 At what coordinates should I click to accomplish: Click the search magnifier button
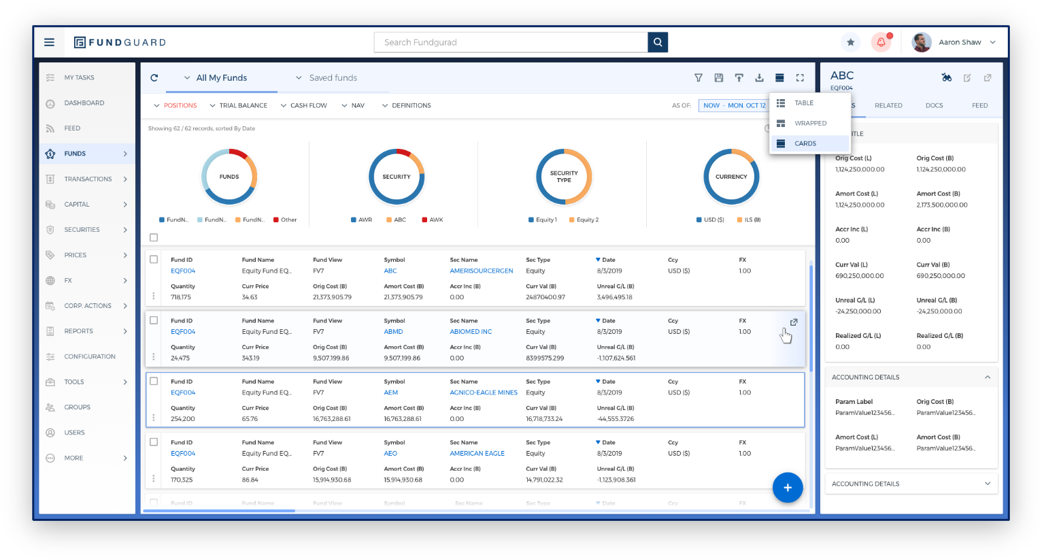657,42
